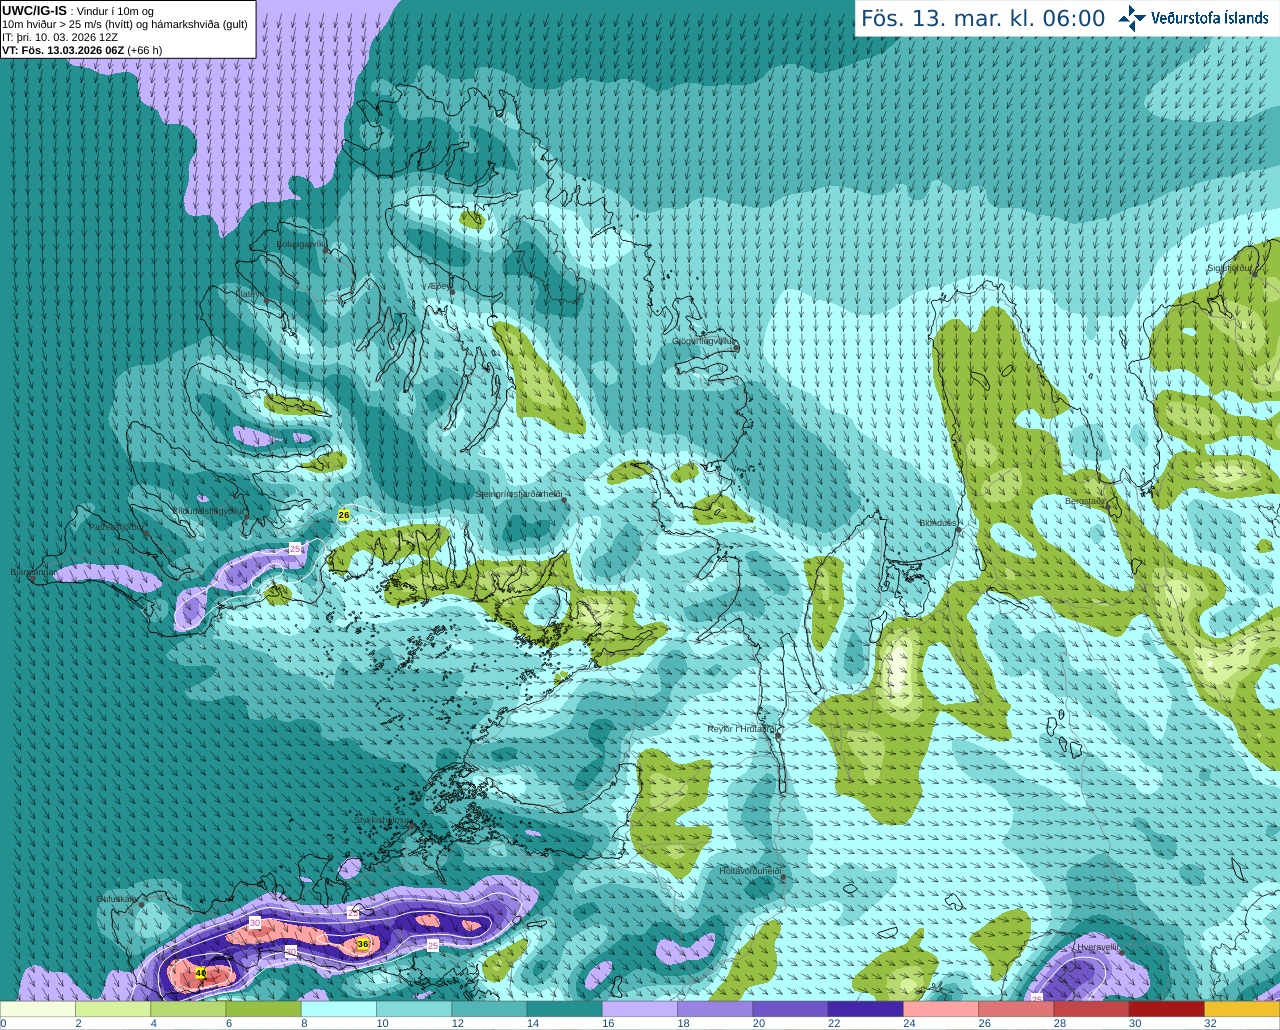The image size is (1280, 1030).
Task: Click the Patreksfjörður station label
Action: click(116, 527)
